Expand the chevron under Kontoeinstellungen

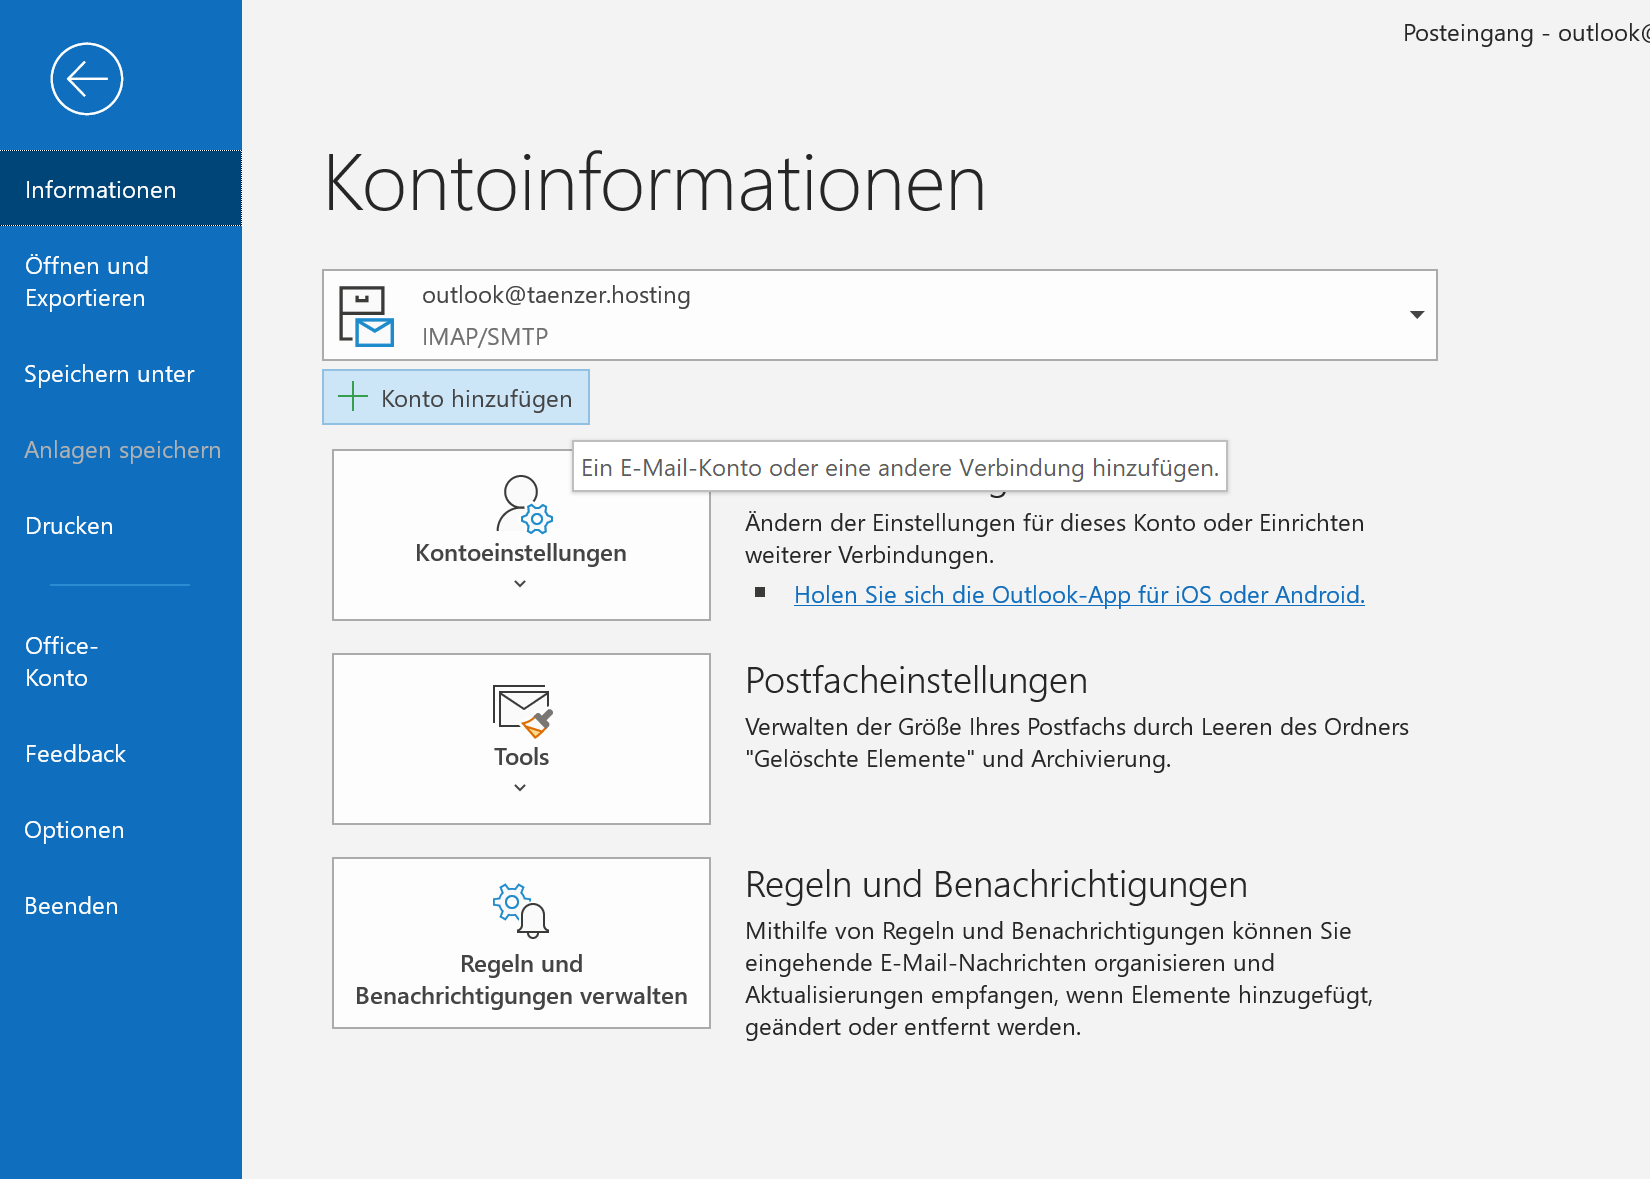(520, 584)
